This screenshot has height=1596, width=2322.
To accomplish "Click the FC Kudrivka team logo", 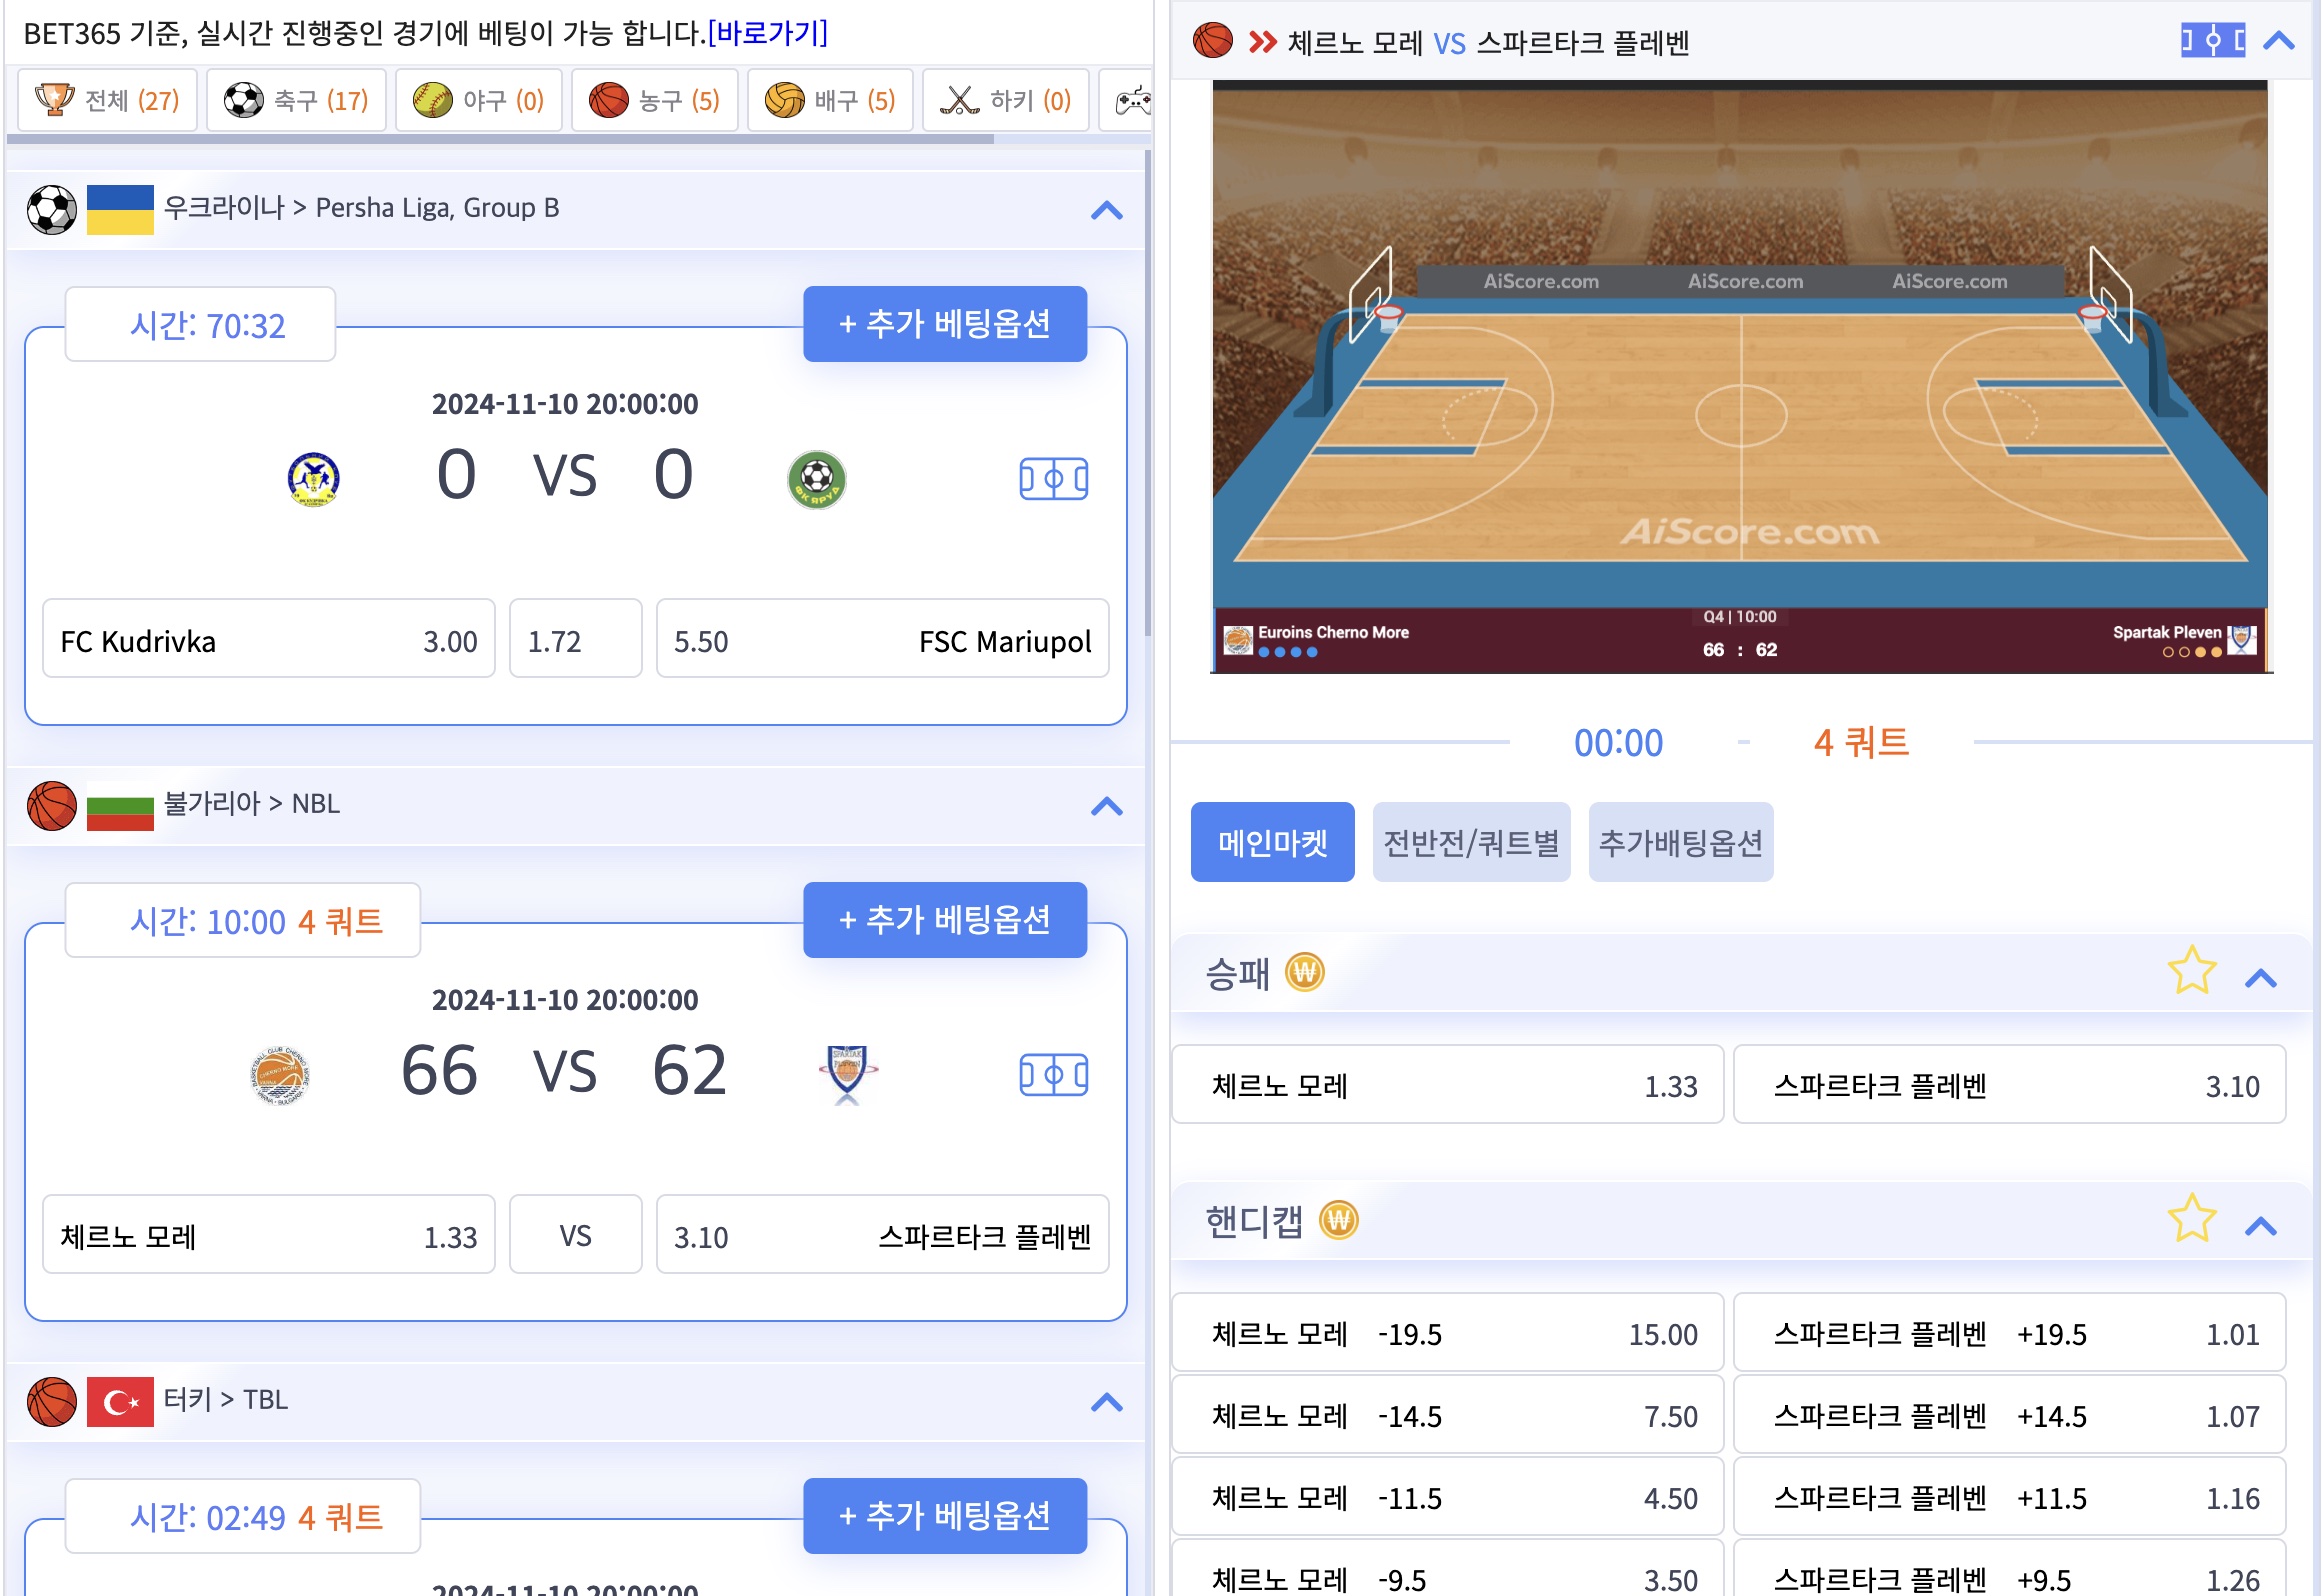I will coord(313,479).
